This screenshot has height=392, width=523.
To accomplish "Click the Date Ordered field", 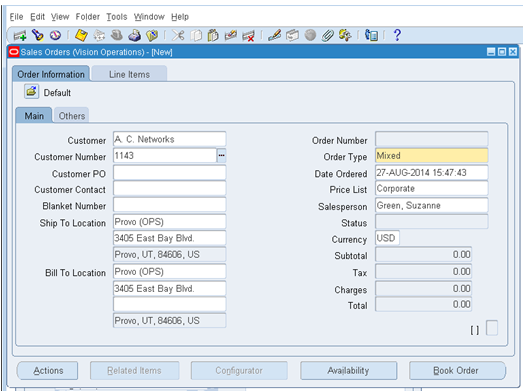I will tap(432, 172).
